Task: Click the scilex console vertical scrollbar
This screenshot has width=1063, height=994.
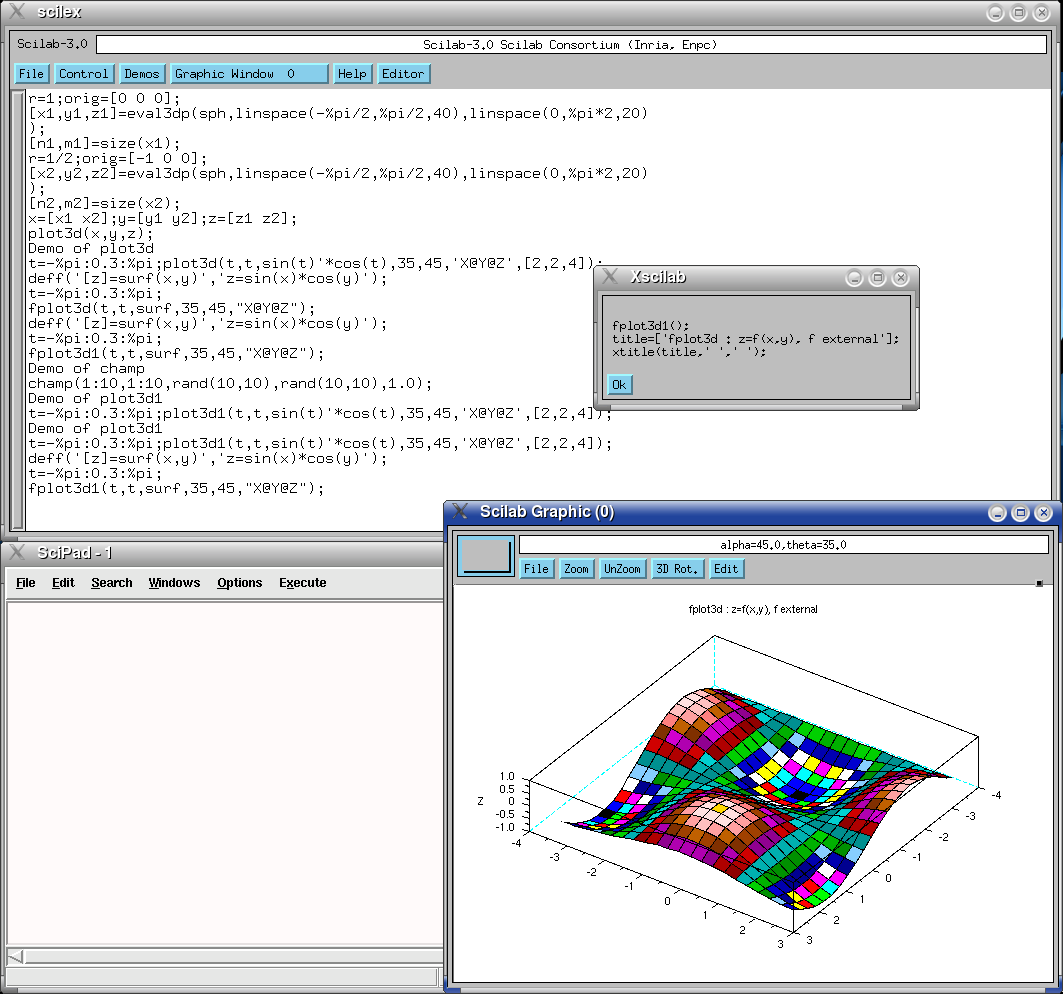Action: pyautogui.click(x=18, y=309)
